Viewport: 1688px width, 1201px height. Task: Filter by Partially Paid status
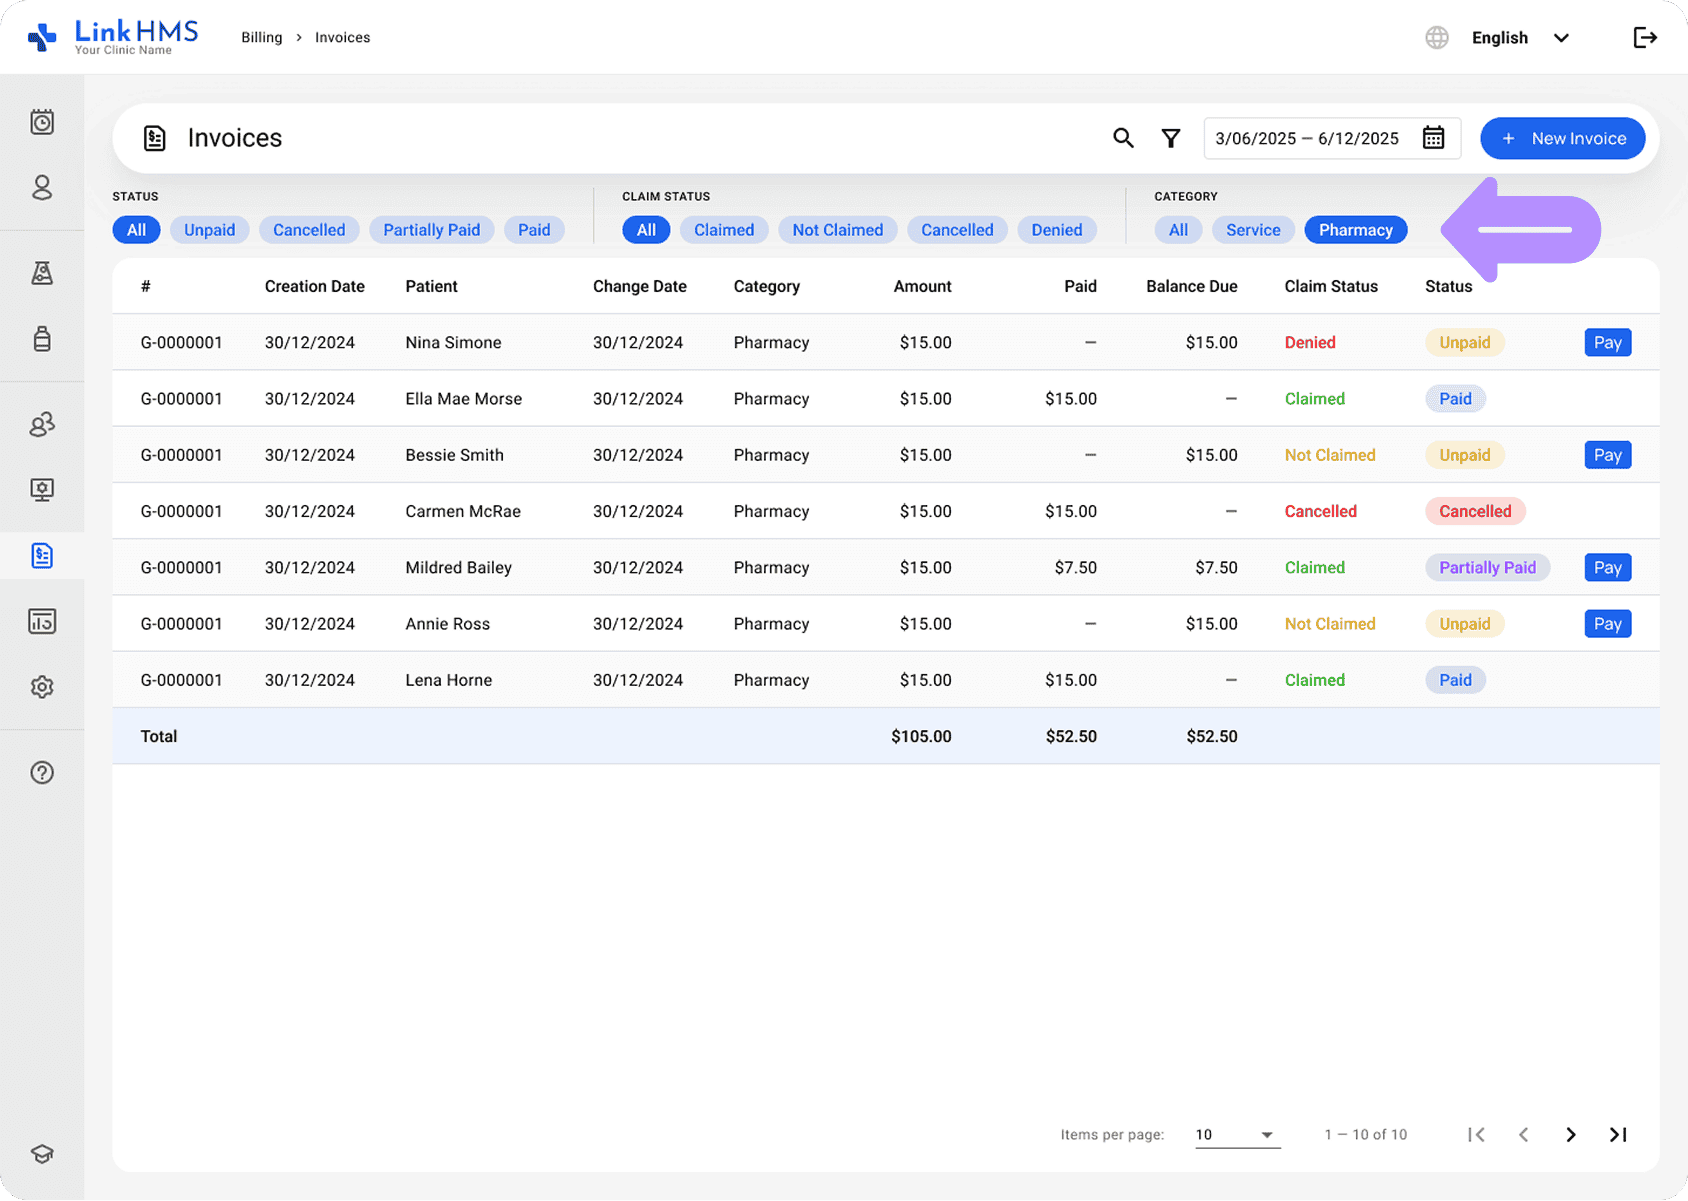click(431, 230)
